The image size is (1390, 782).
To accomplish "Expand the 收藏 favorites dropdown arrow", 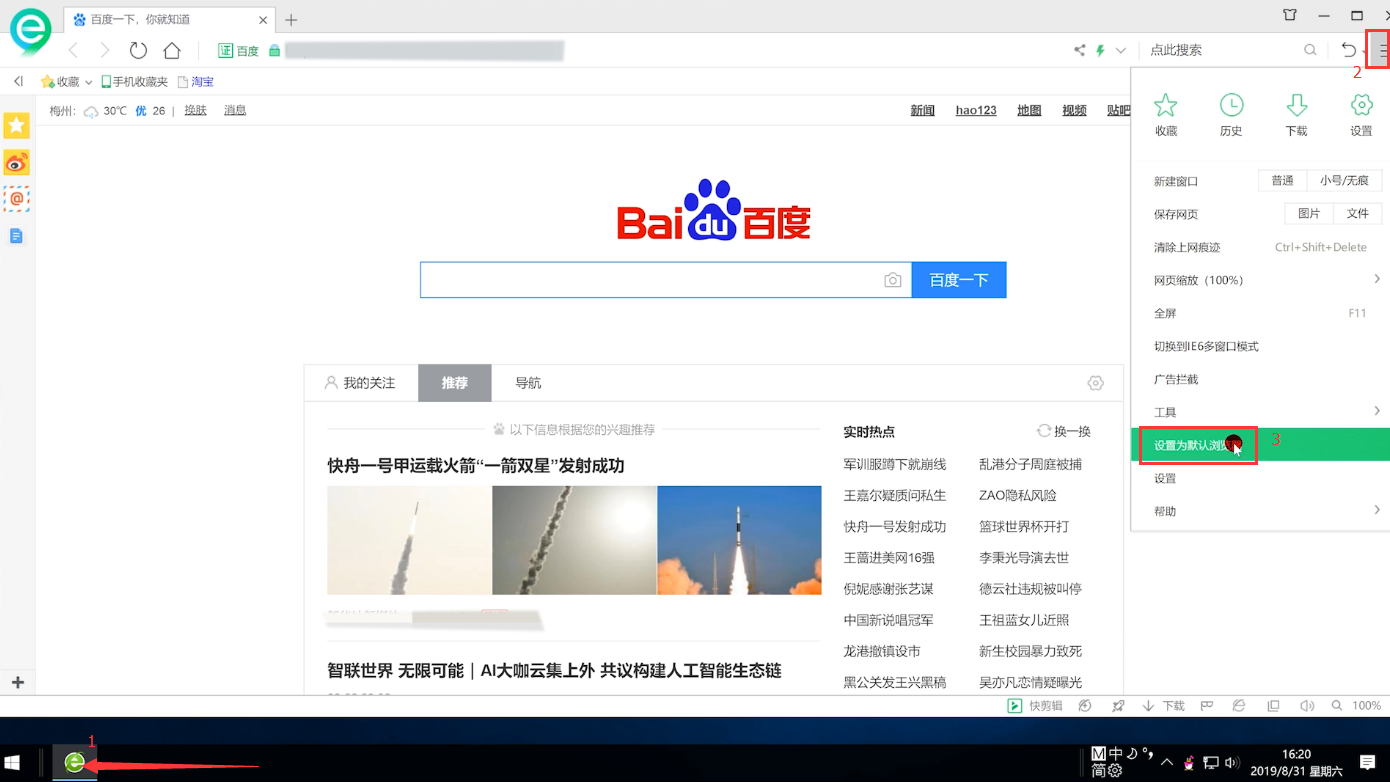I will coord(88,82).
